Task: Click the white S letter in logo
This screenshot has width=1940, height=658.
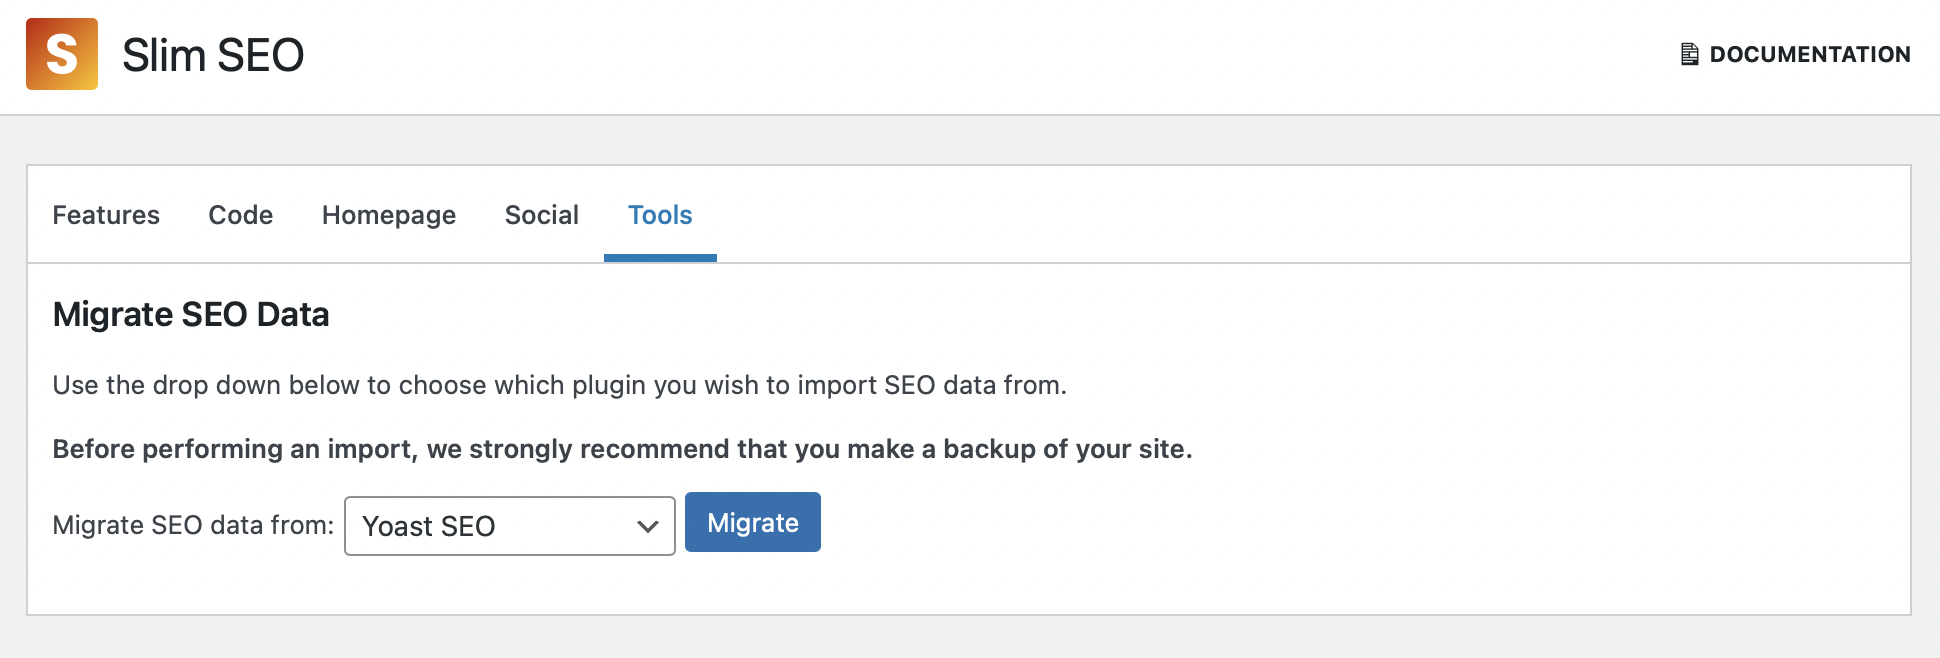Action: 61,55
